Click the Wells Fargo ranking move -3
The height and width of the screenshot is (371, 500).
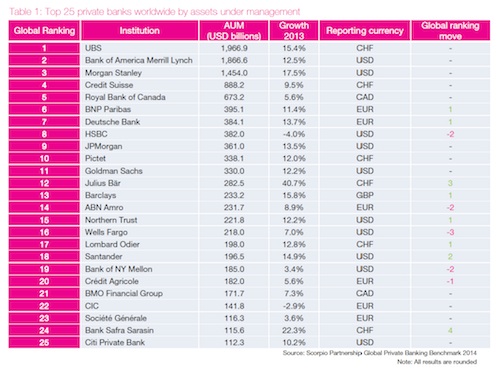tap(450, 232)
